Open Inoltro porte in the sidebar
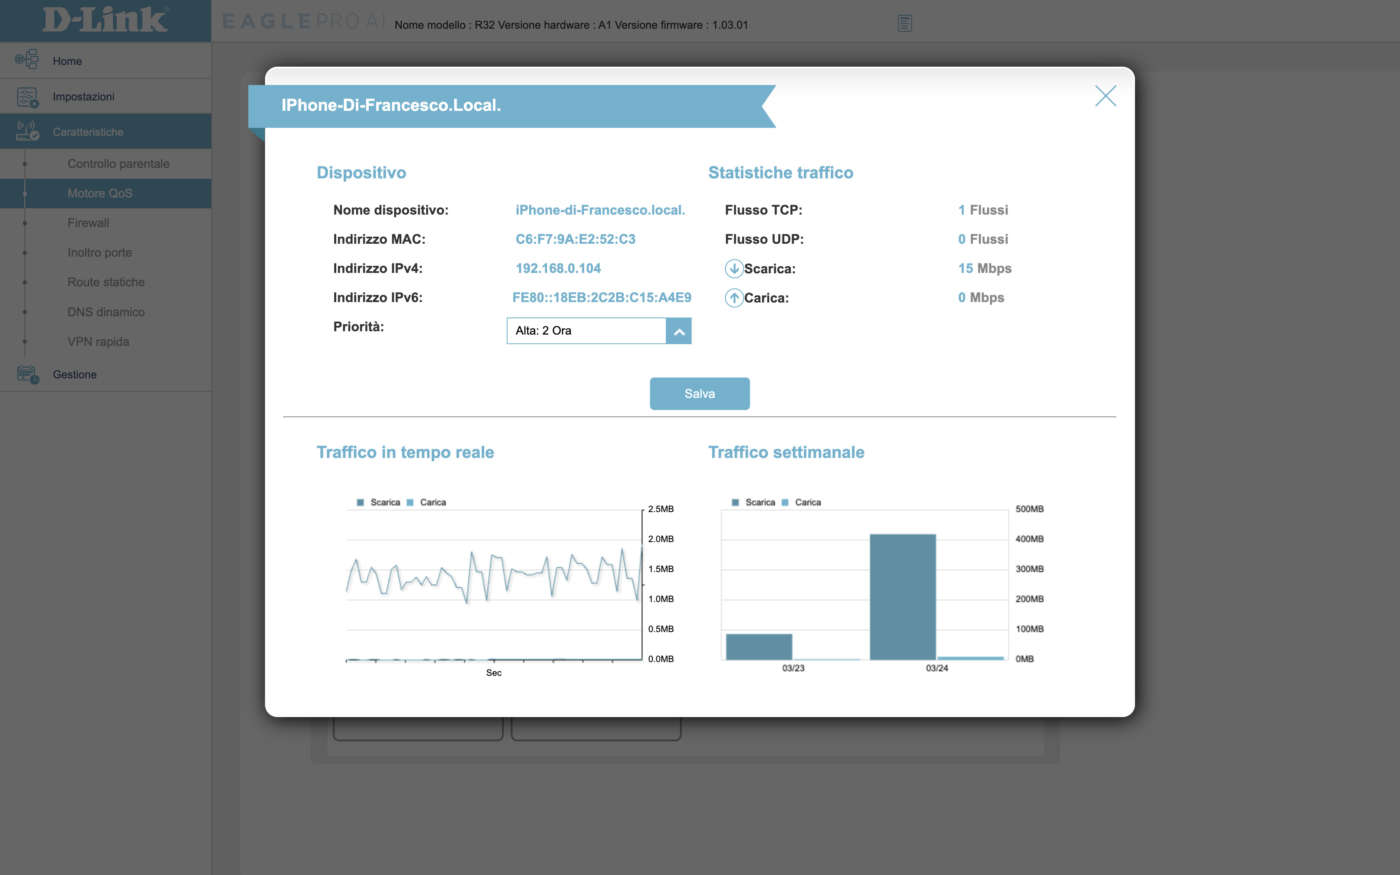The image size is (1400, 875). click(x=100, y=253)
